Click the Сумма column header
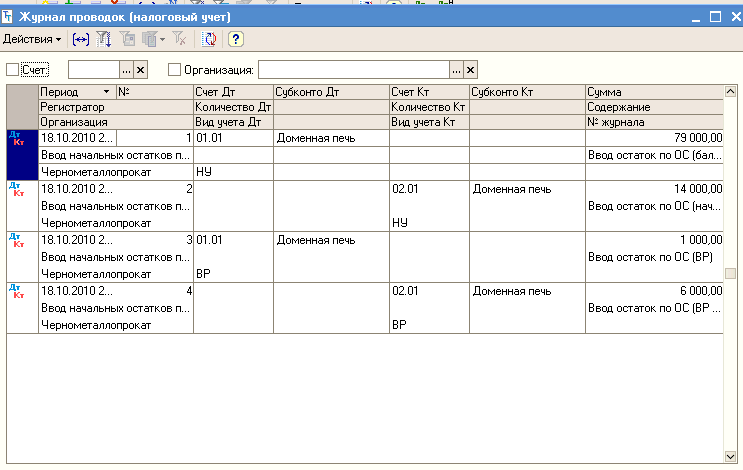 coord(653,92)
